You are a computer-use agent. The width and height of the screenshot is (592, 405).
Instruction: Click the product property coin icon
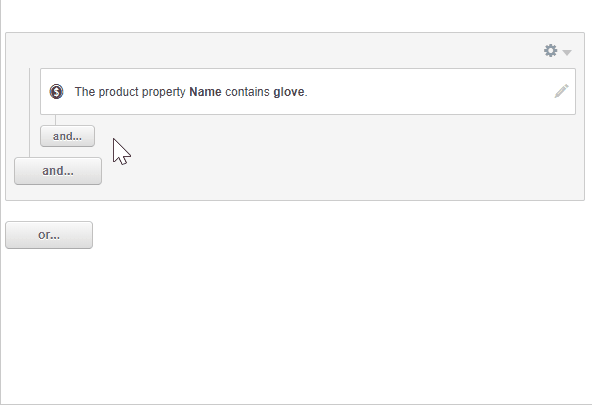[x=56, y=92]
